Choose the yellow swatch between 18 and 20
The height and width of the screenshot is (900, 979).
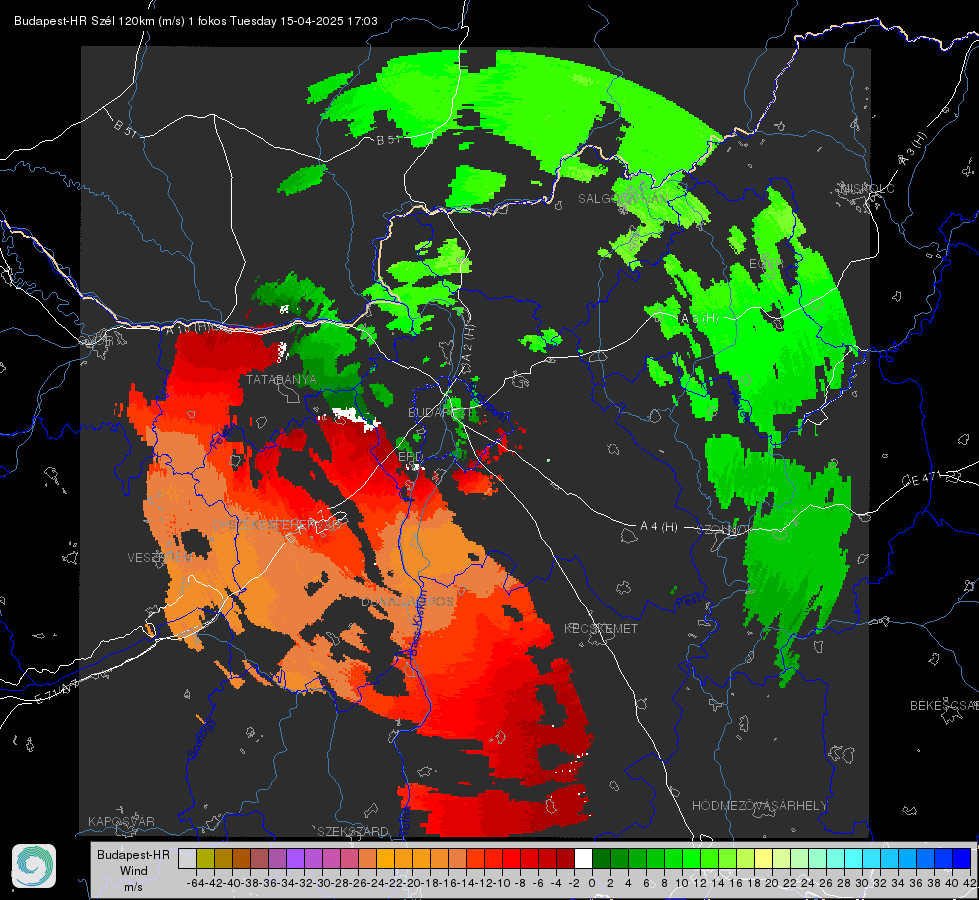coord(763,858)
